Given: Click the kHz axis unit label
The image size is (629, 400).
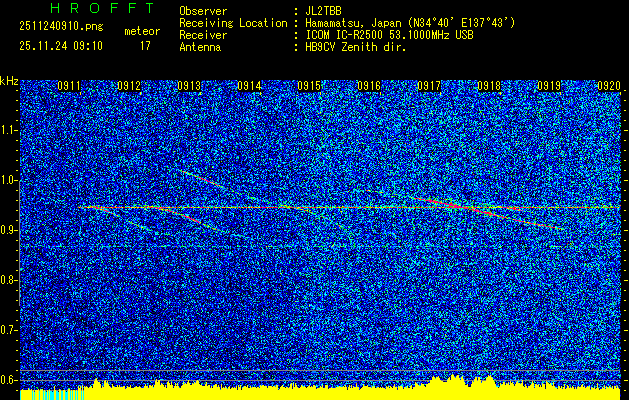Looking at the screenshot, I should point(9,80).
